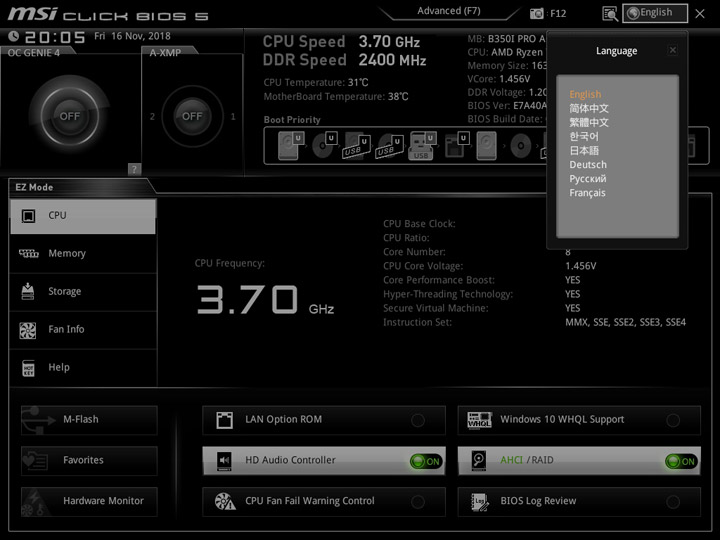Toggle the OC GENIE 4 knob
The image size is (720, 540).
[69, 116]
